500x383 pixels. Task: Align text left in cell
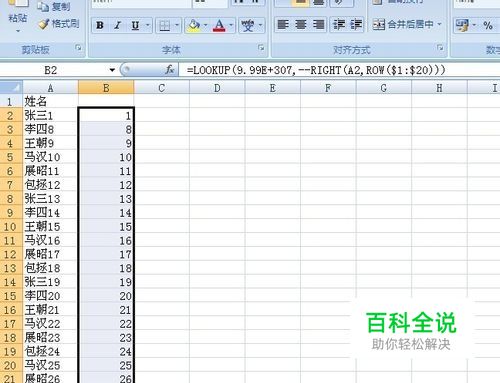tap(283, 25)
